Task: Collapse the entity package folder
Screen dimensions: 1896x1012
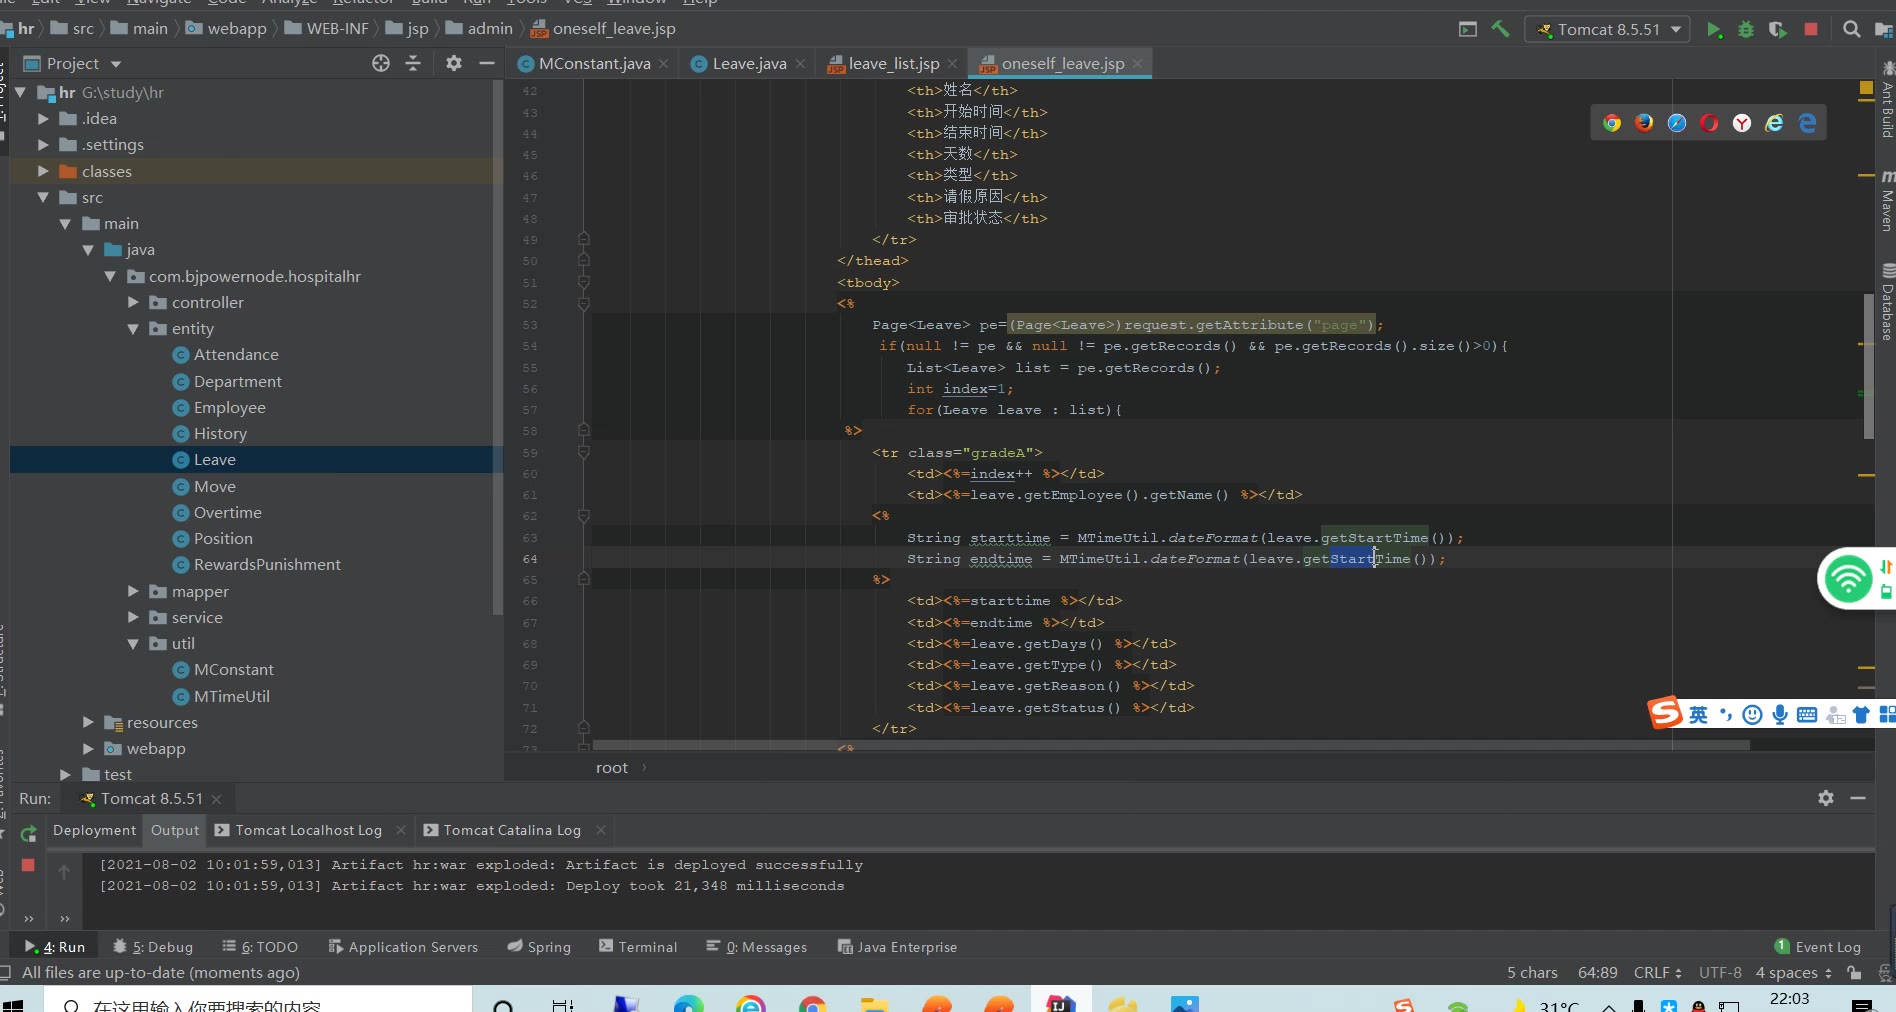Action: tap(133, 329)
